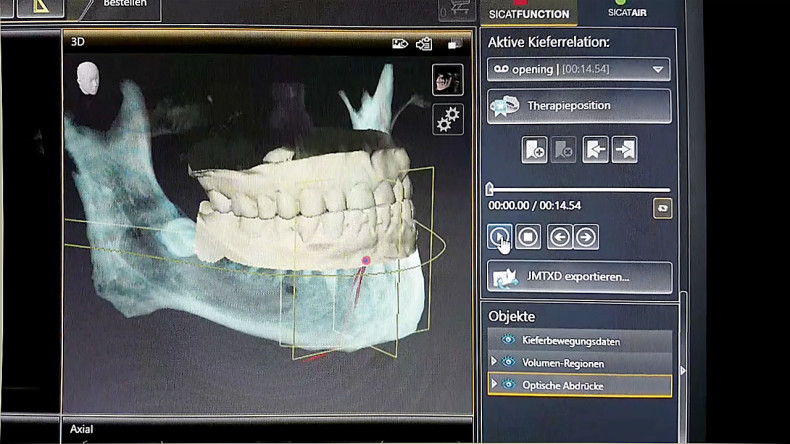
Task: Click the red marker point on jaw
Action: pyautogui.click(x=366, y=261)
